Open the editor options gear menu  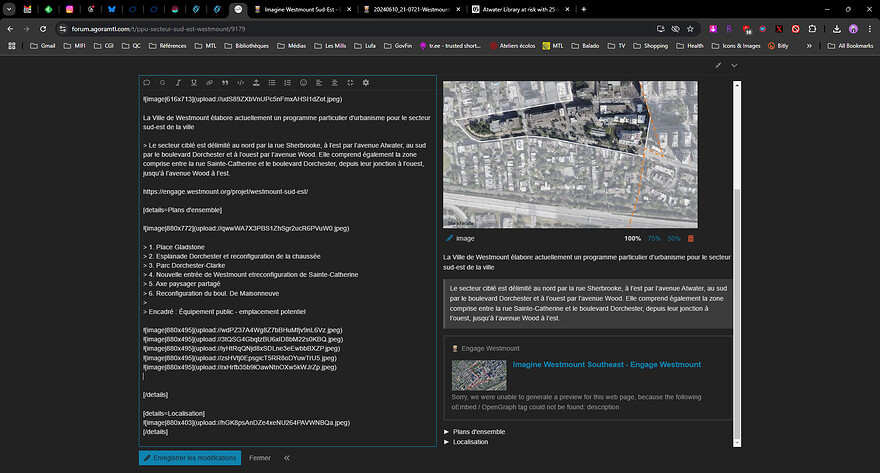pyautogui.click(x=366, y=82)
